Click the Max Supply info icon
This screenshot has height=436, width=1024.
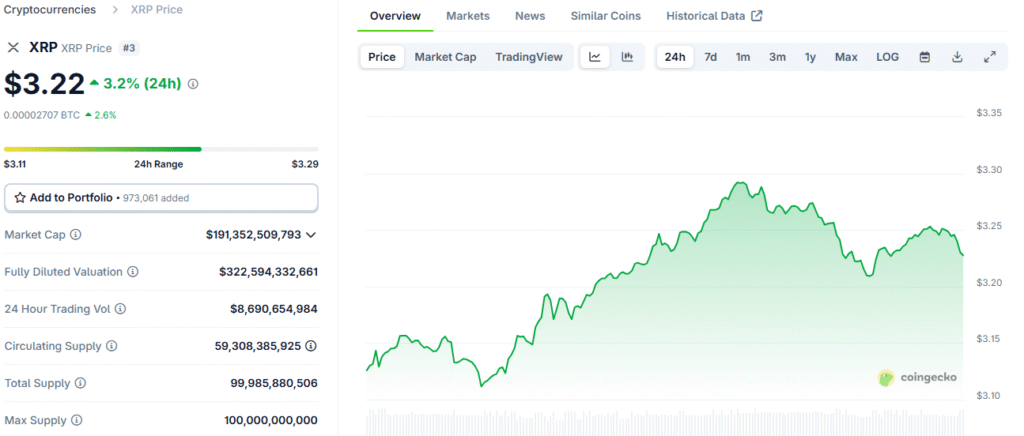76,420
